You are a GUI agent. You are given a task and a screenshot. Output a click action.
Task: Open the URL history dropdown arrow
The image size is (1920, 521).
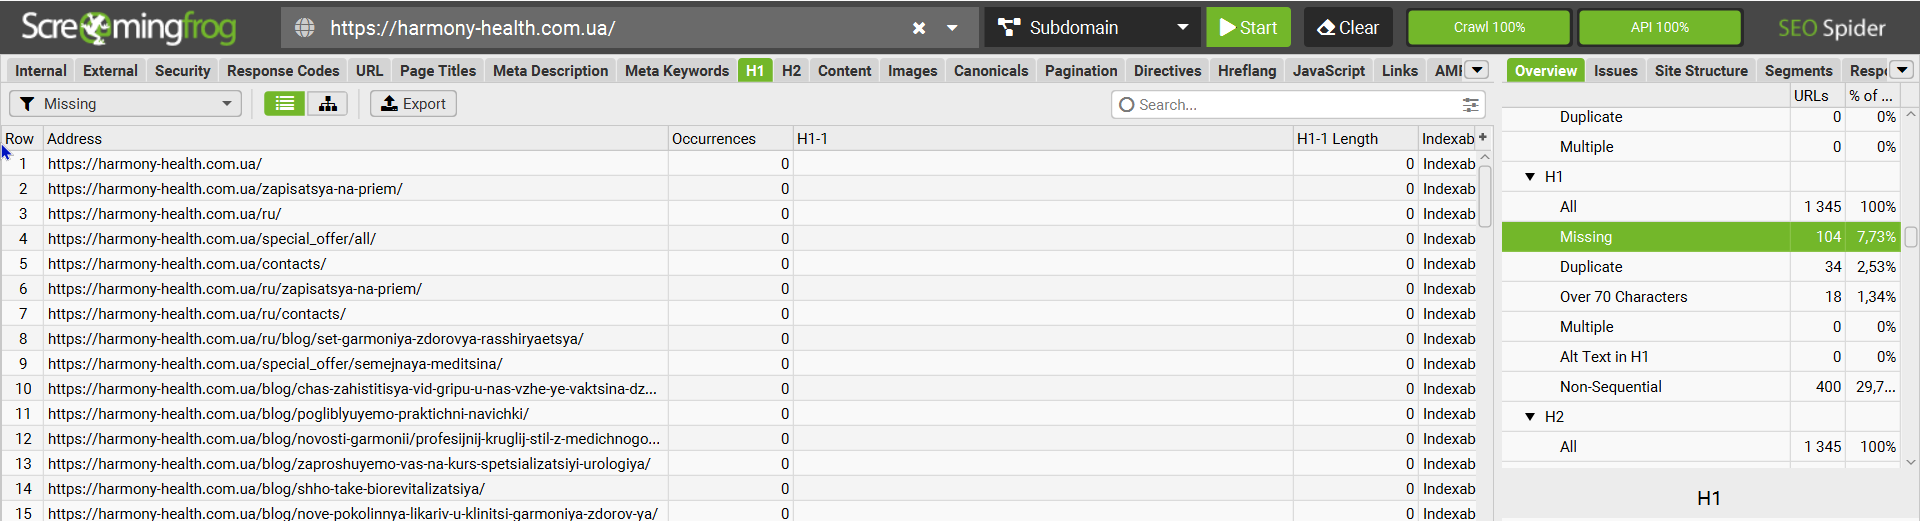pos(953,28)
